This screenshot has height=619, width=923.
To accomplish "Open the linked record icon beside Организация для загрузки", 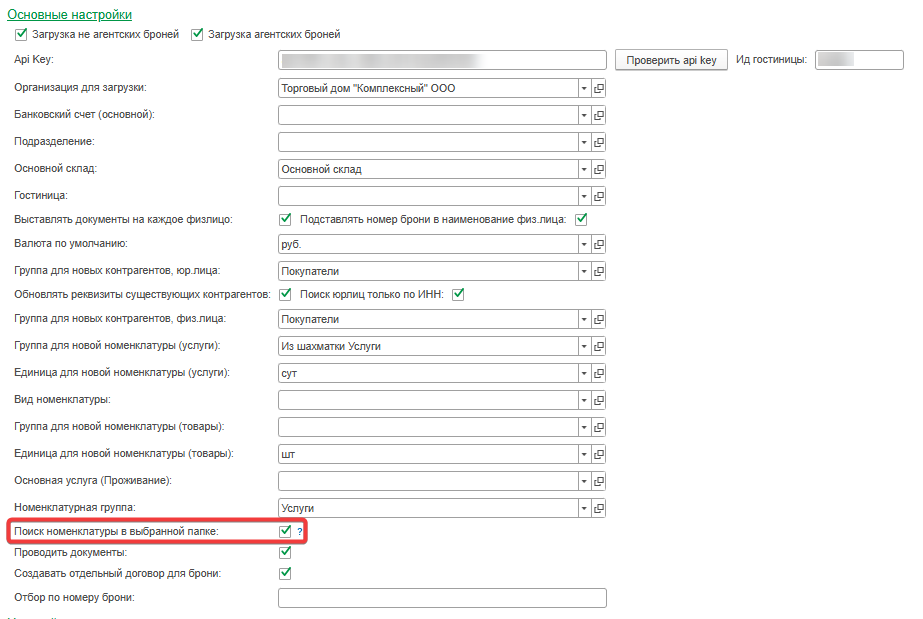I will click(600, 88).
